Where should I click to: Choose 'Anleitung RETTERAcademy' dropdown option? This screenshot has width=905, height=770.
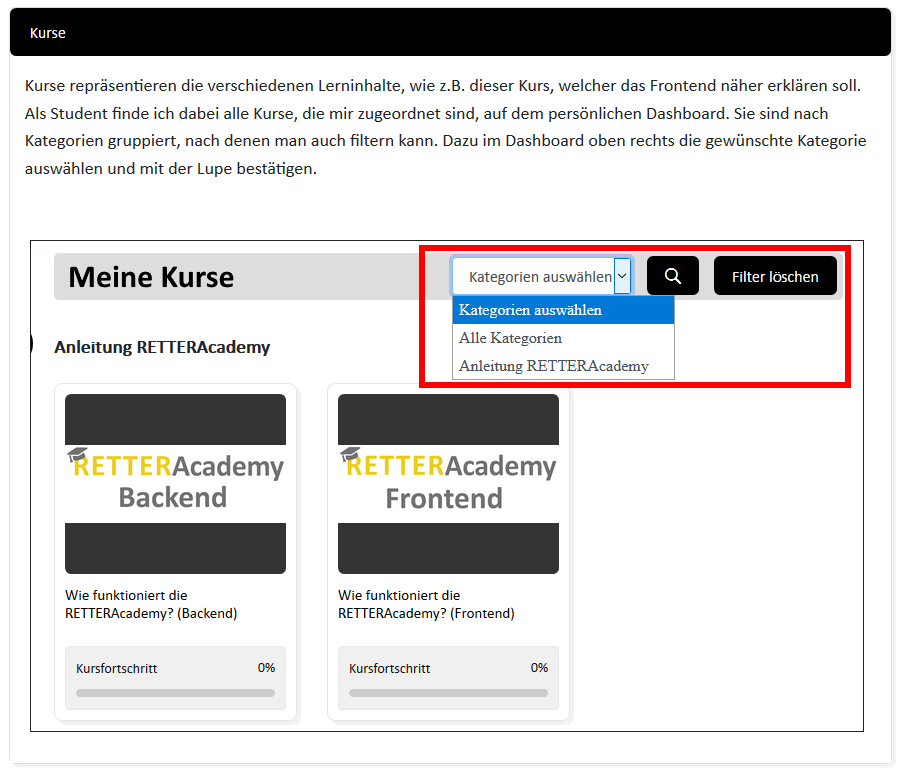tap(563, 365)
